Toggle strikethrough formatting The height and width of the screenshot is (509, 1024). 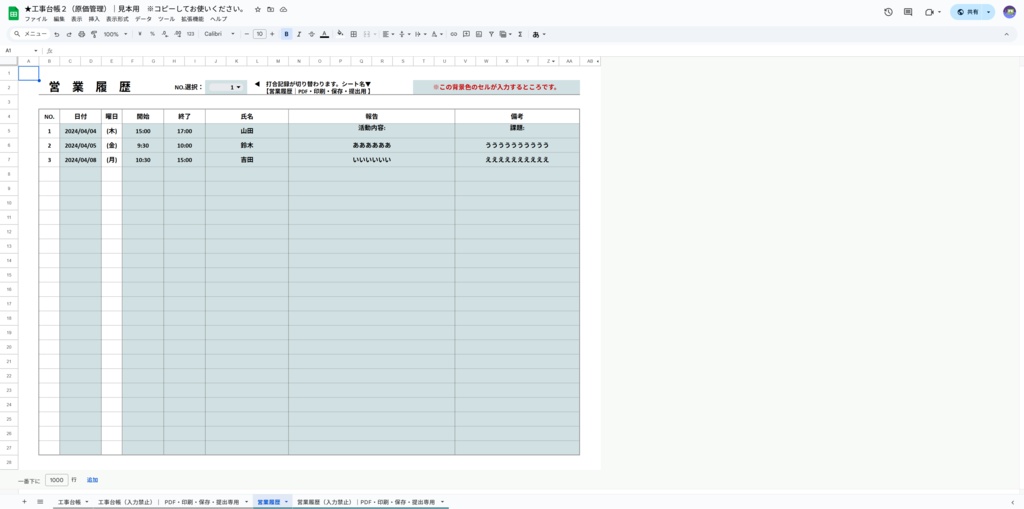coord(312,34)
